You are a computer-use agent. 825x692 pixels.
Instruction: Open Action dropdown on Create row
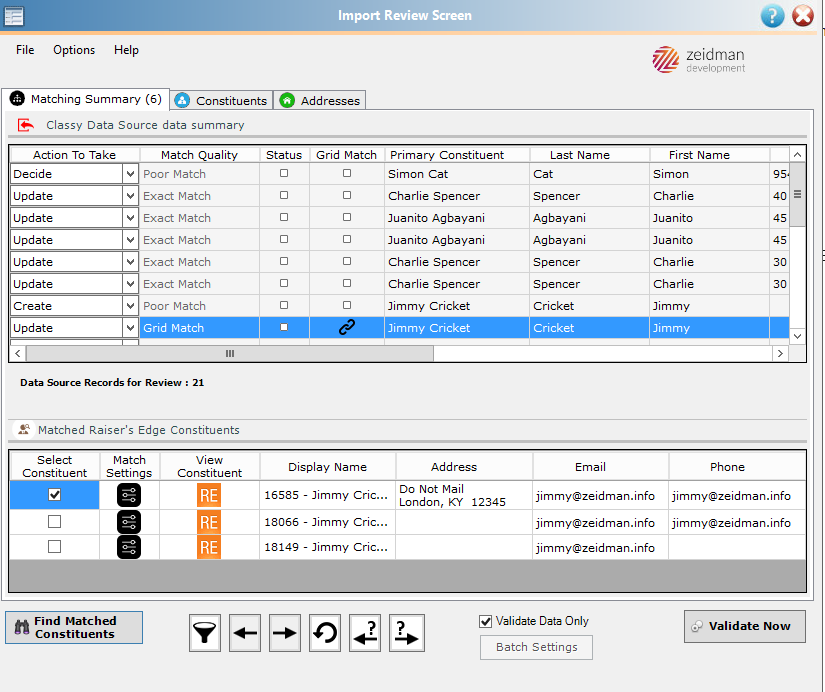[130, 306]
